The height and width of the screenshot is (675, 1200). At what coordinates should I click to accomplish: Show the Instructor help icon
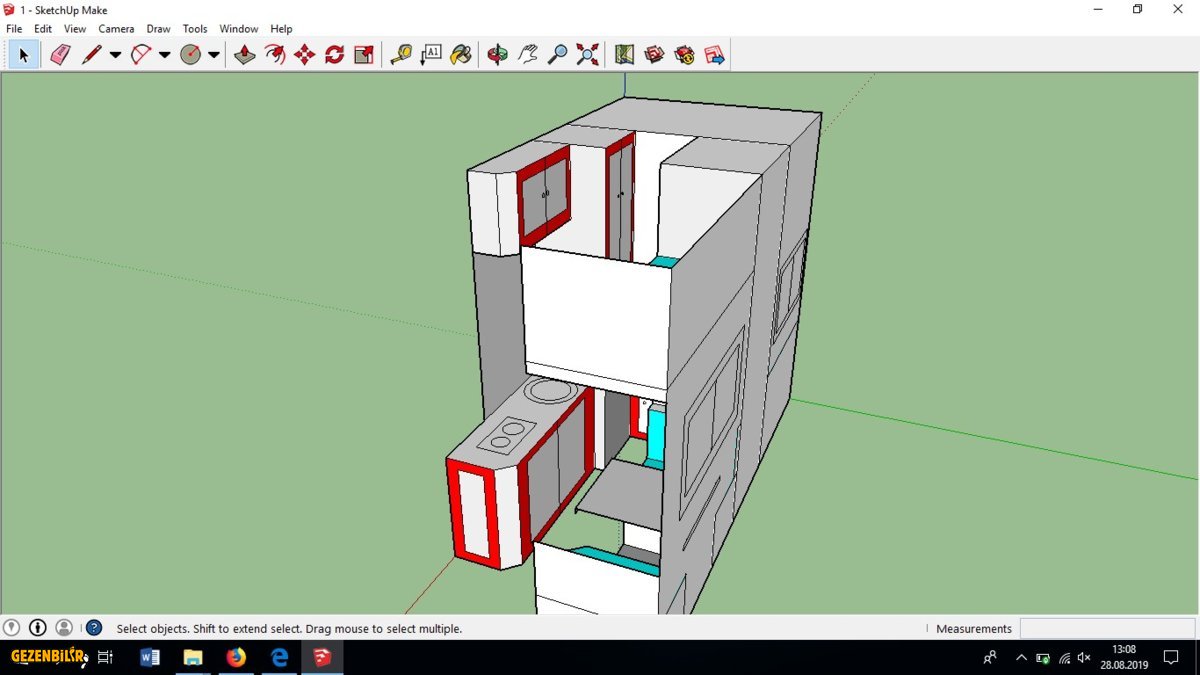click(94, 628)
